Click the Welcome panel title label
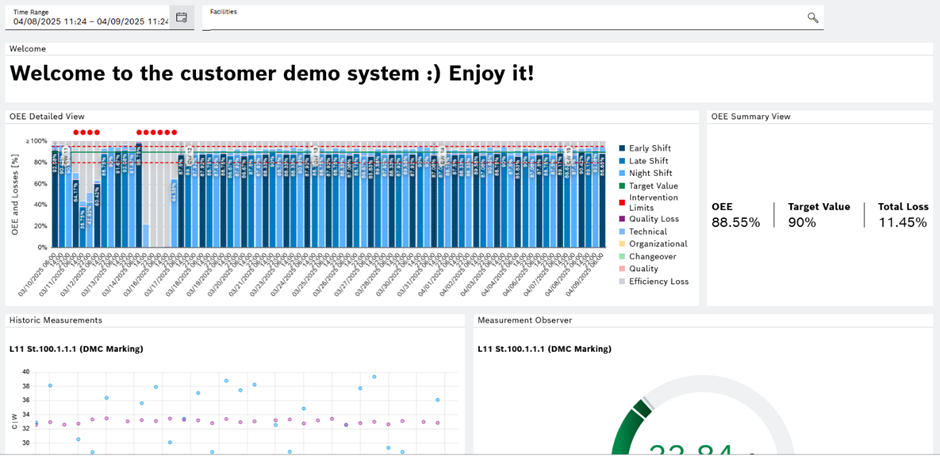 (x=28, y=49)
